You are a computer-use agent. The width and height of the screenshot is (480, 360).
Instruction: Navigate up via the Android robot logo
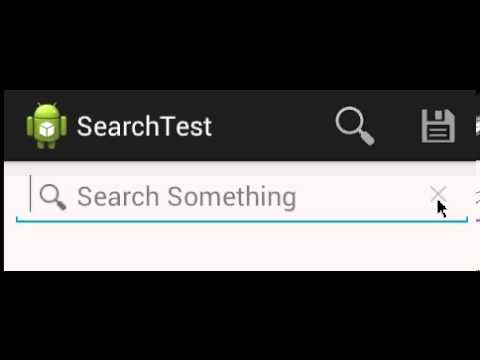(x=47, y=126)
